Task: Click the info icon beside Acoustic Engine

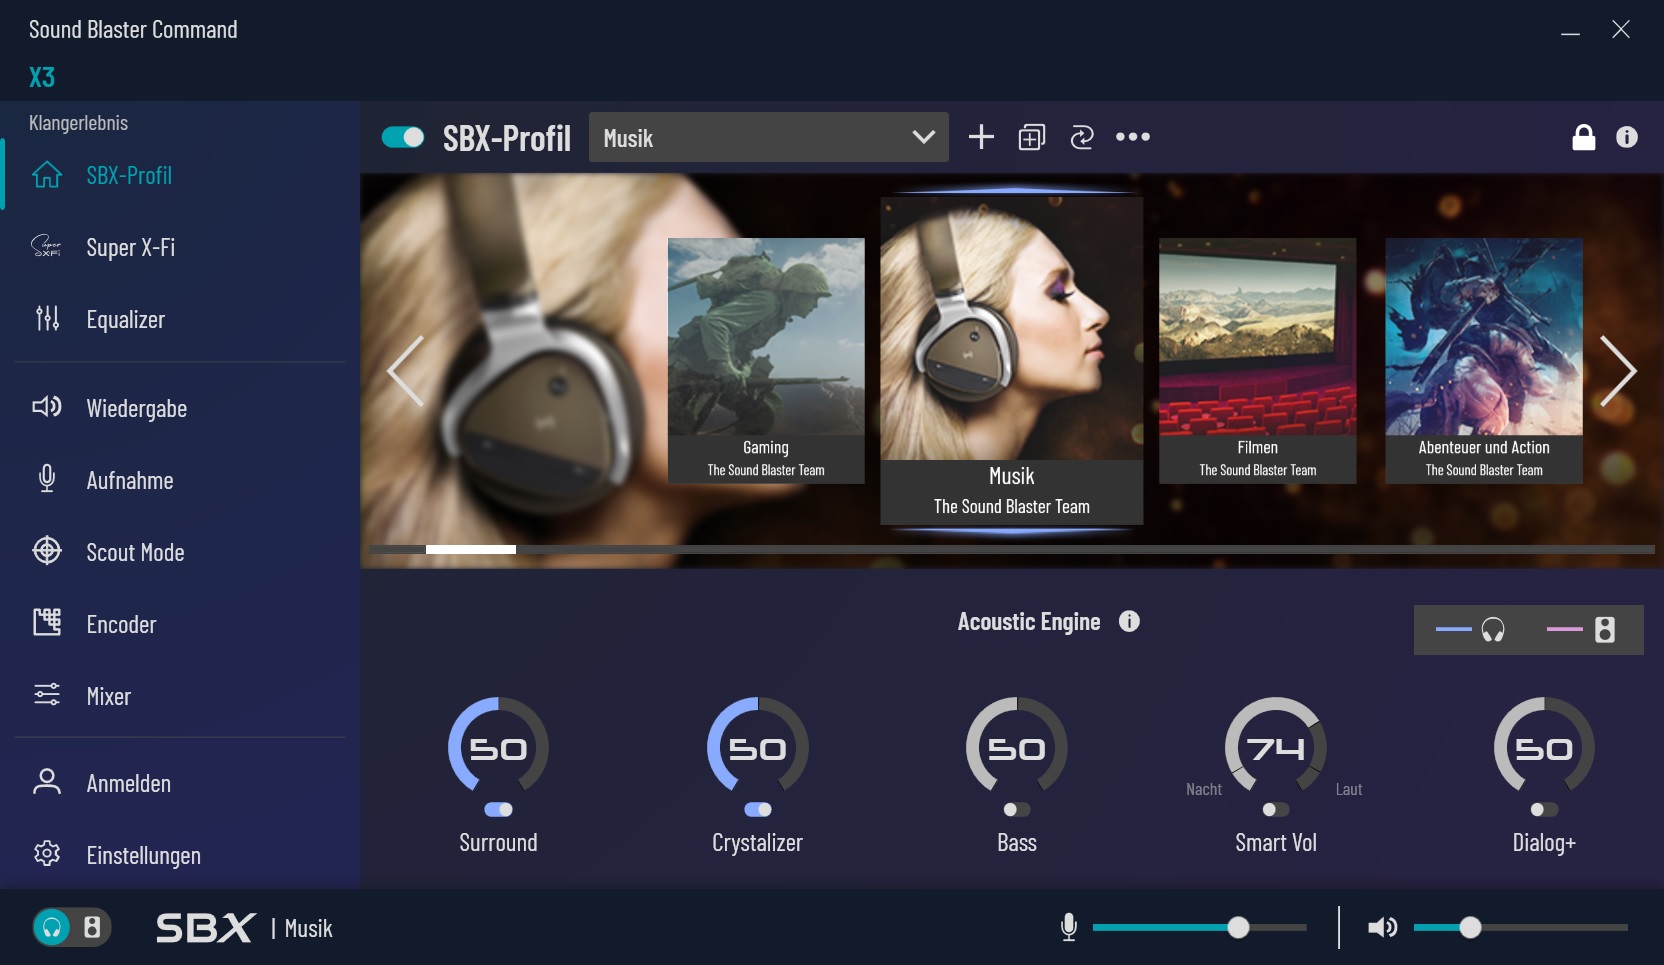Action: coord(1129,621)
